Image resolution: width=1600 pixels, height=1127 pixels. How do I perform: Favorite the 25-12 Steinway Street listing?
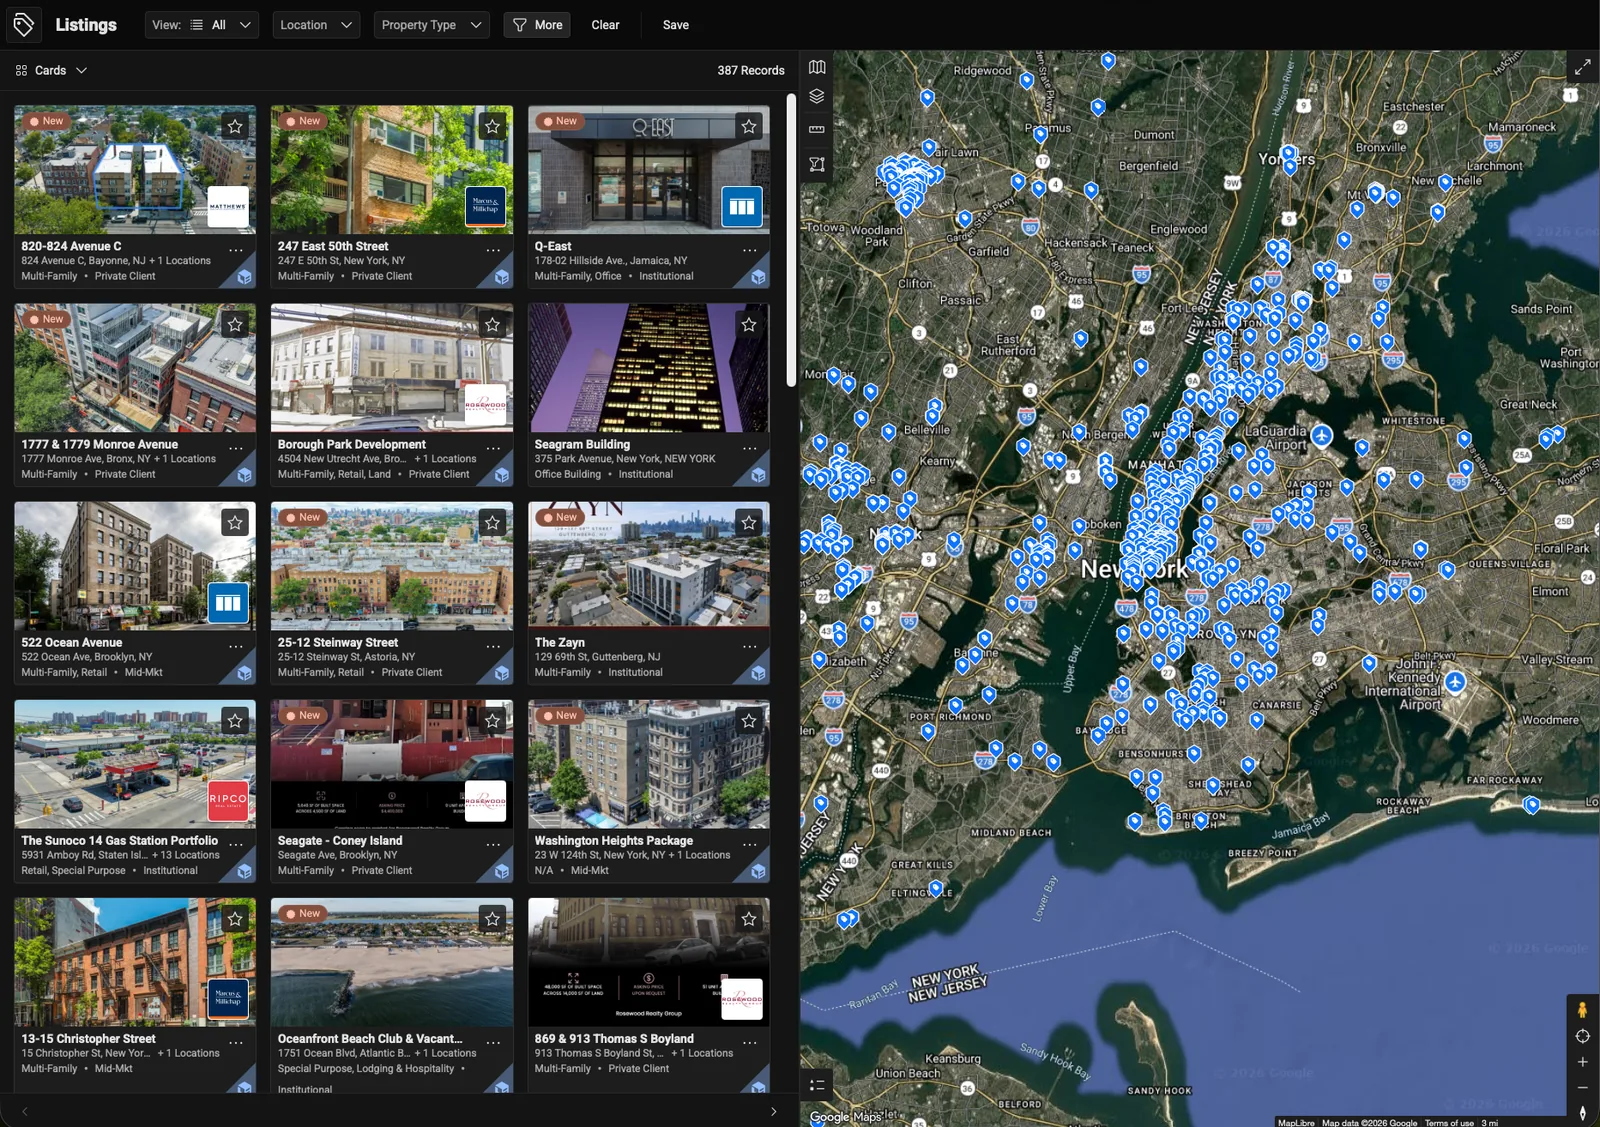tap(492, 522)
